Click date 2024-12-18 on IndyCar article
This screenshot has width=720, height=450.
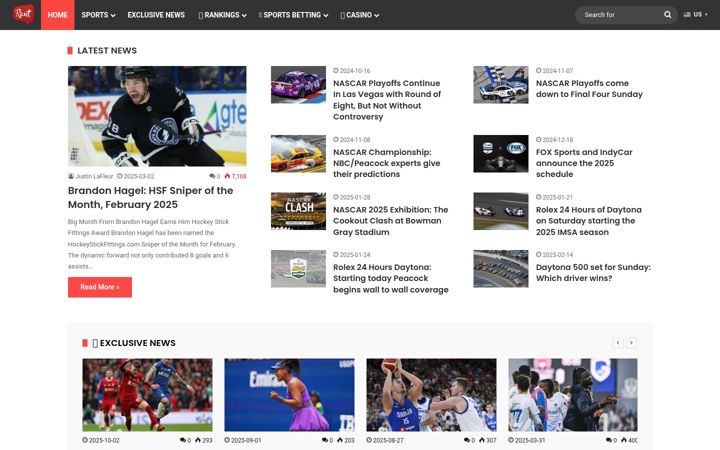click(x=554, y=140)
